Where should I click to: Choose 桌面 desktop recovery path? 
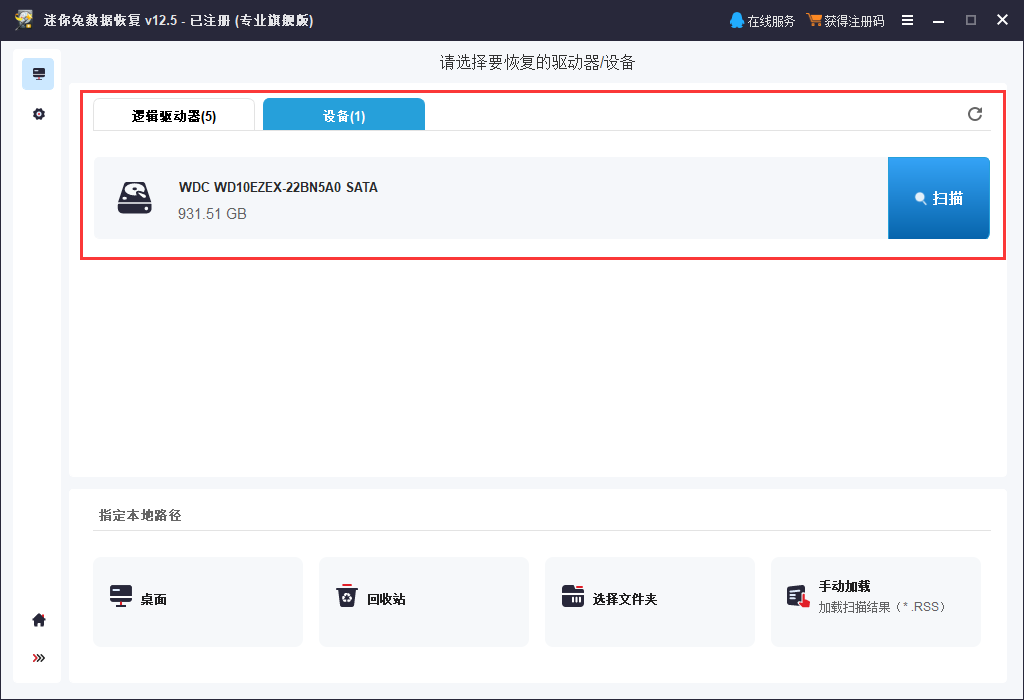(198, 601)
